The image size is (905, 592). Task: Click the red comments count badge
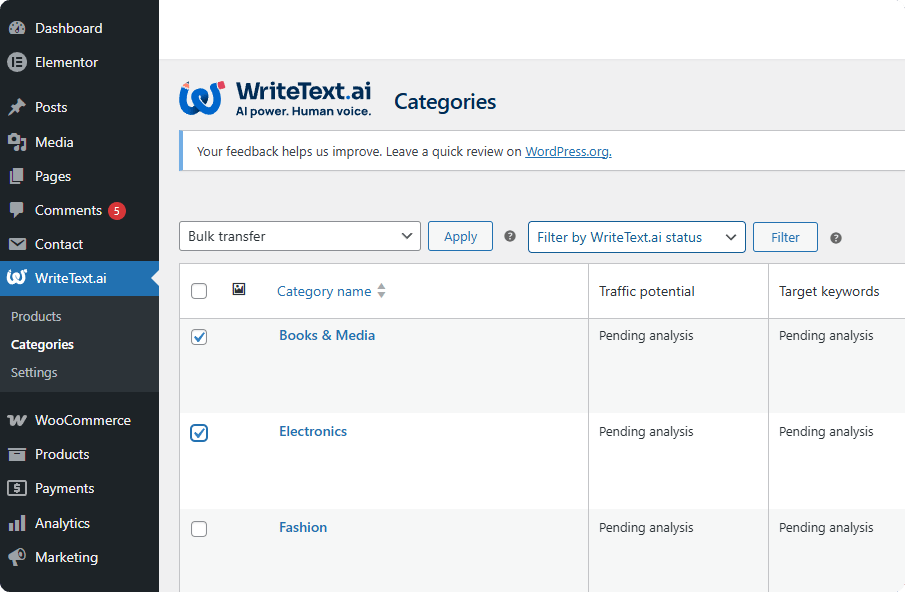point(117,211)
